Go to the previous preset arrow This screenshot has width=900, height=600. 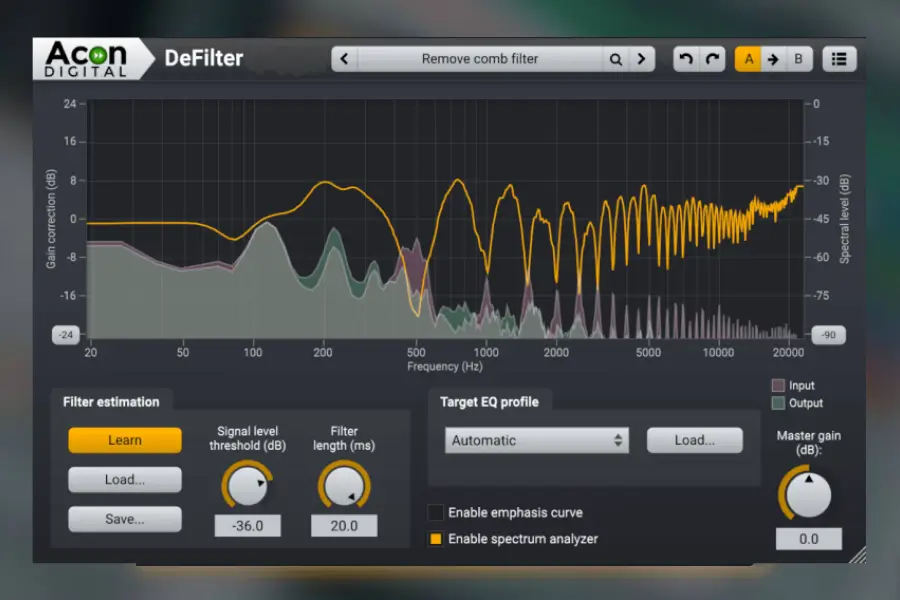[x=344, y=59]
